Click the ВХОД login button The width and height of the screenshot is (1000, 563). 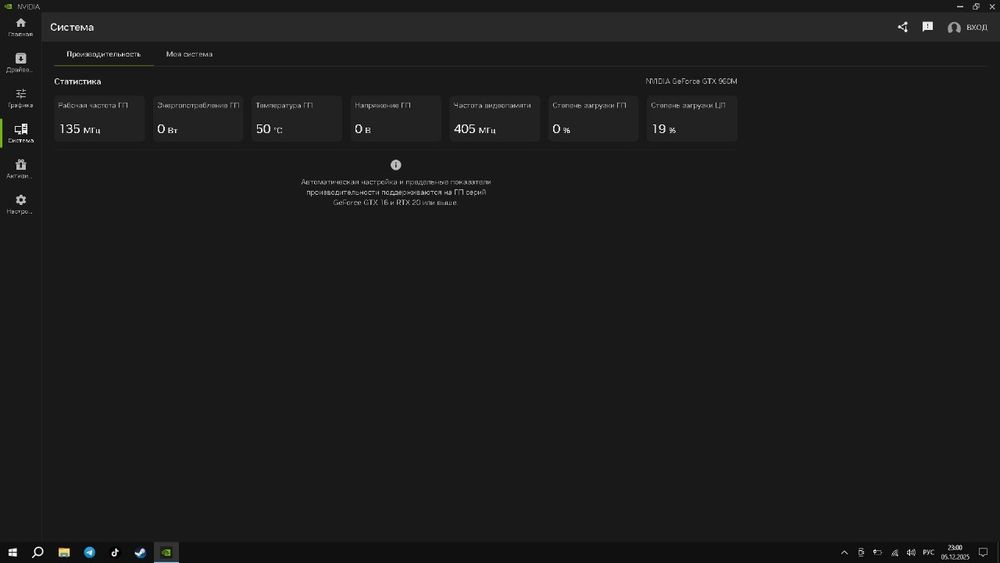967,27
